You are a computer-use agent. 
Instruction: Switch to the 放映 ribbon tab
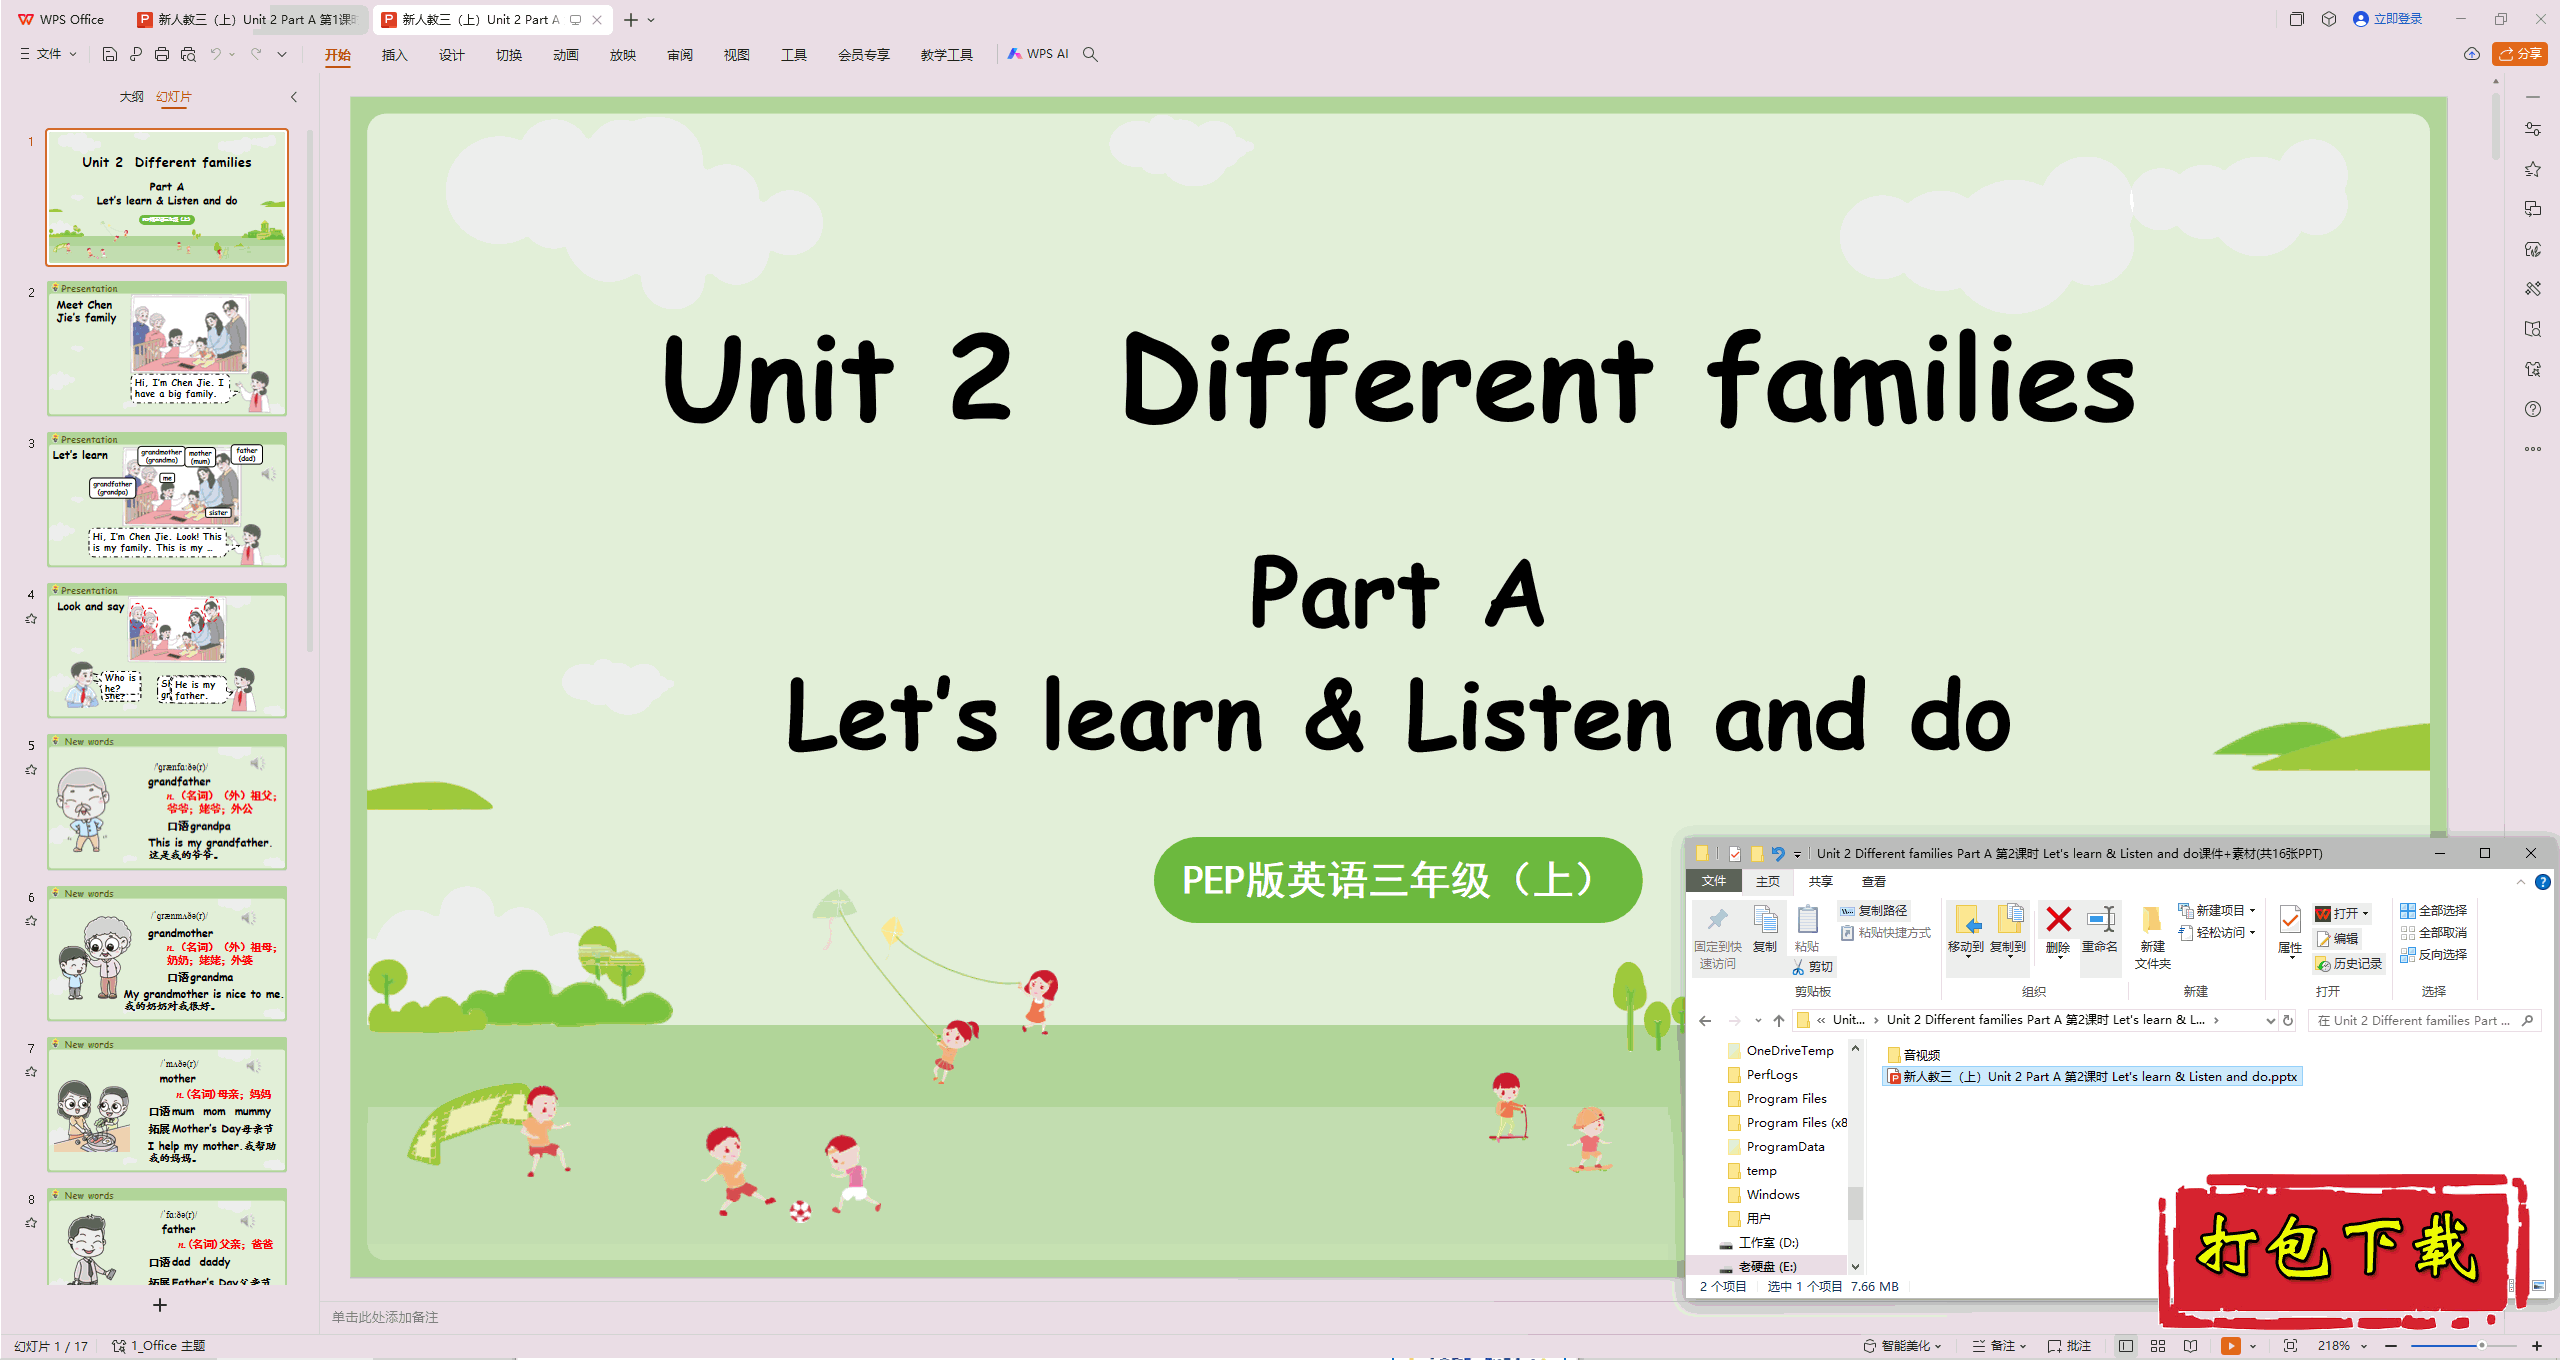click(623, 55)
